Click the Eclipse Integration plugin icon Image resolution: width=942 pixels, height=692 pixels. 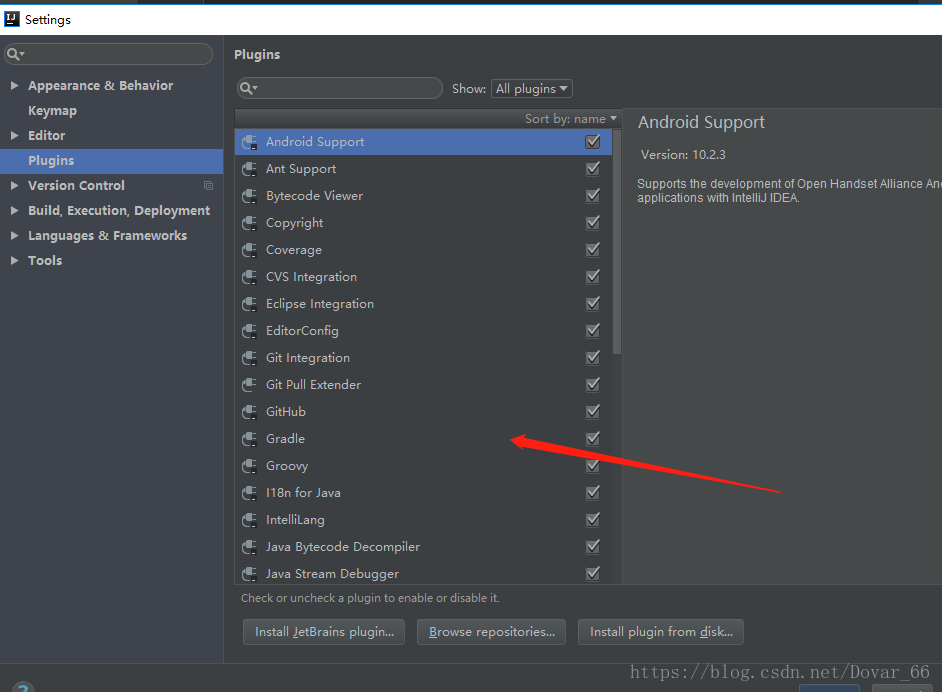point(249,305)
